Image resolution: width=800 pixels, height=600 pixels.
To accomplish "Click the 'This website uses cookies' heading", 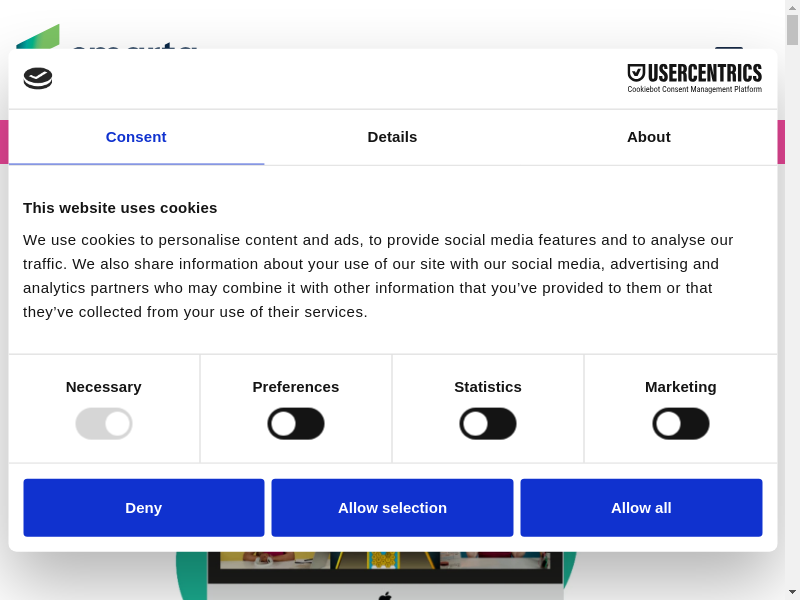I will (120, 208).
